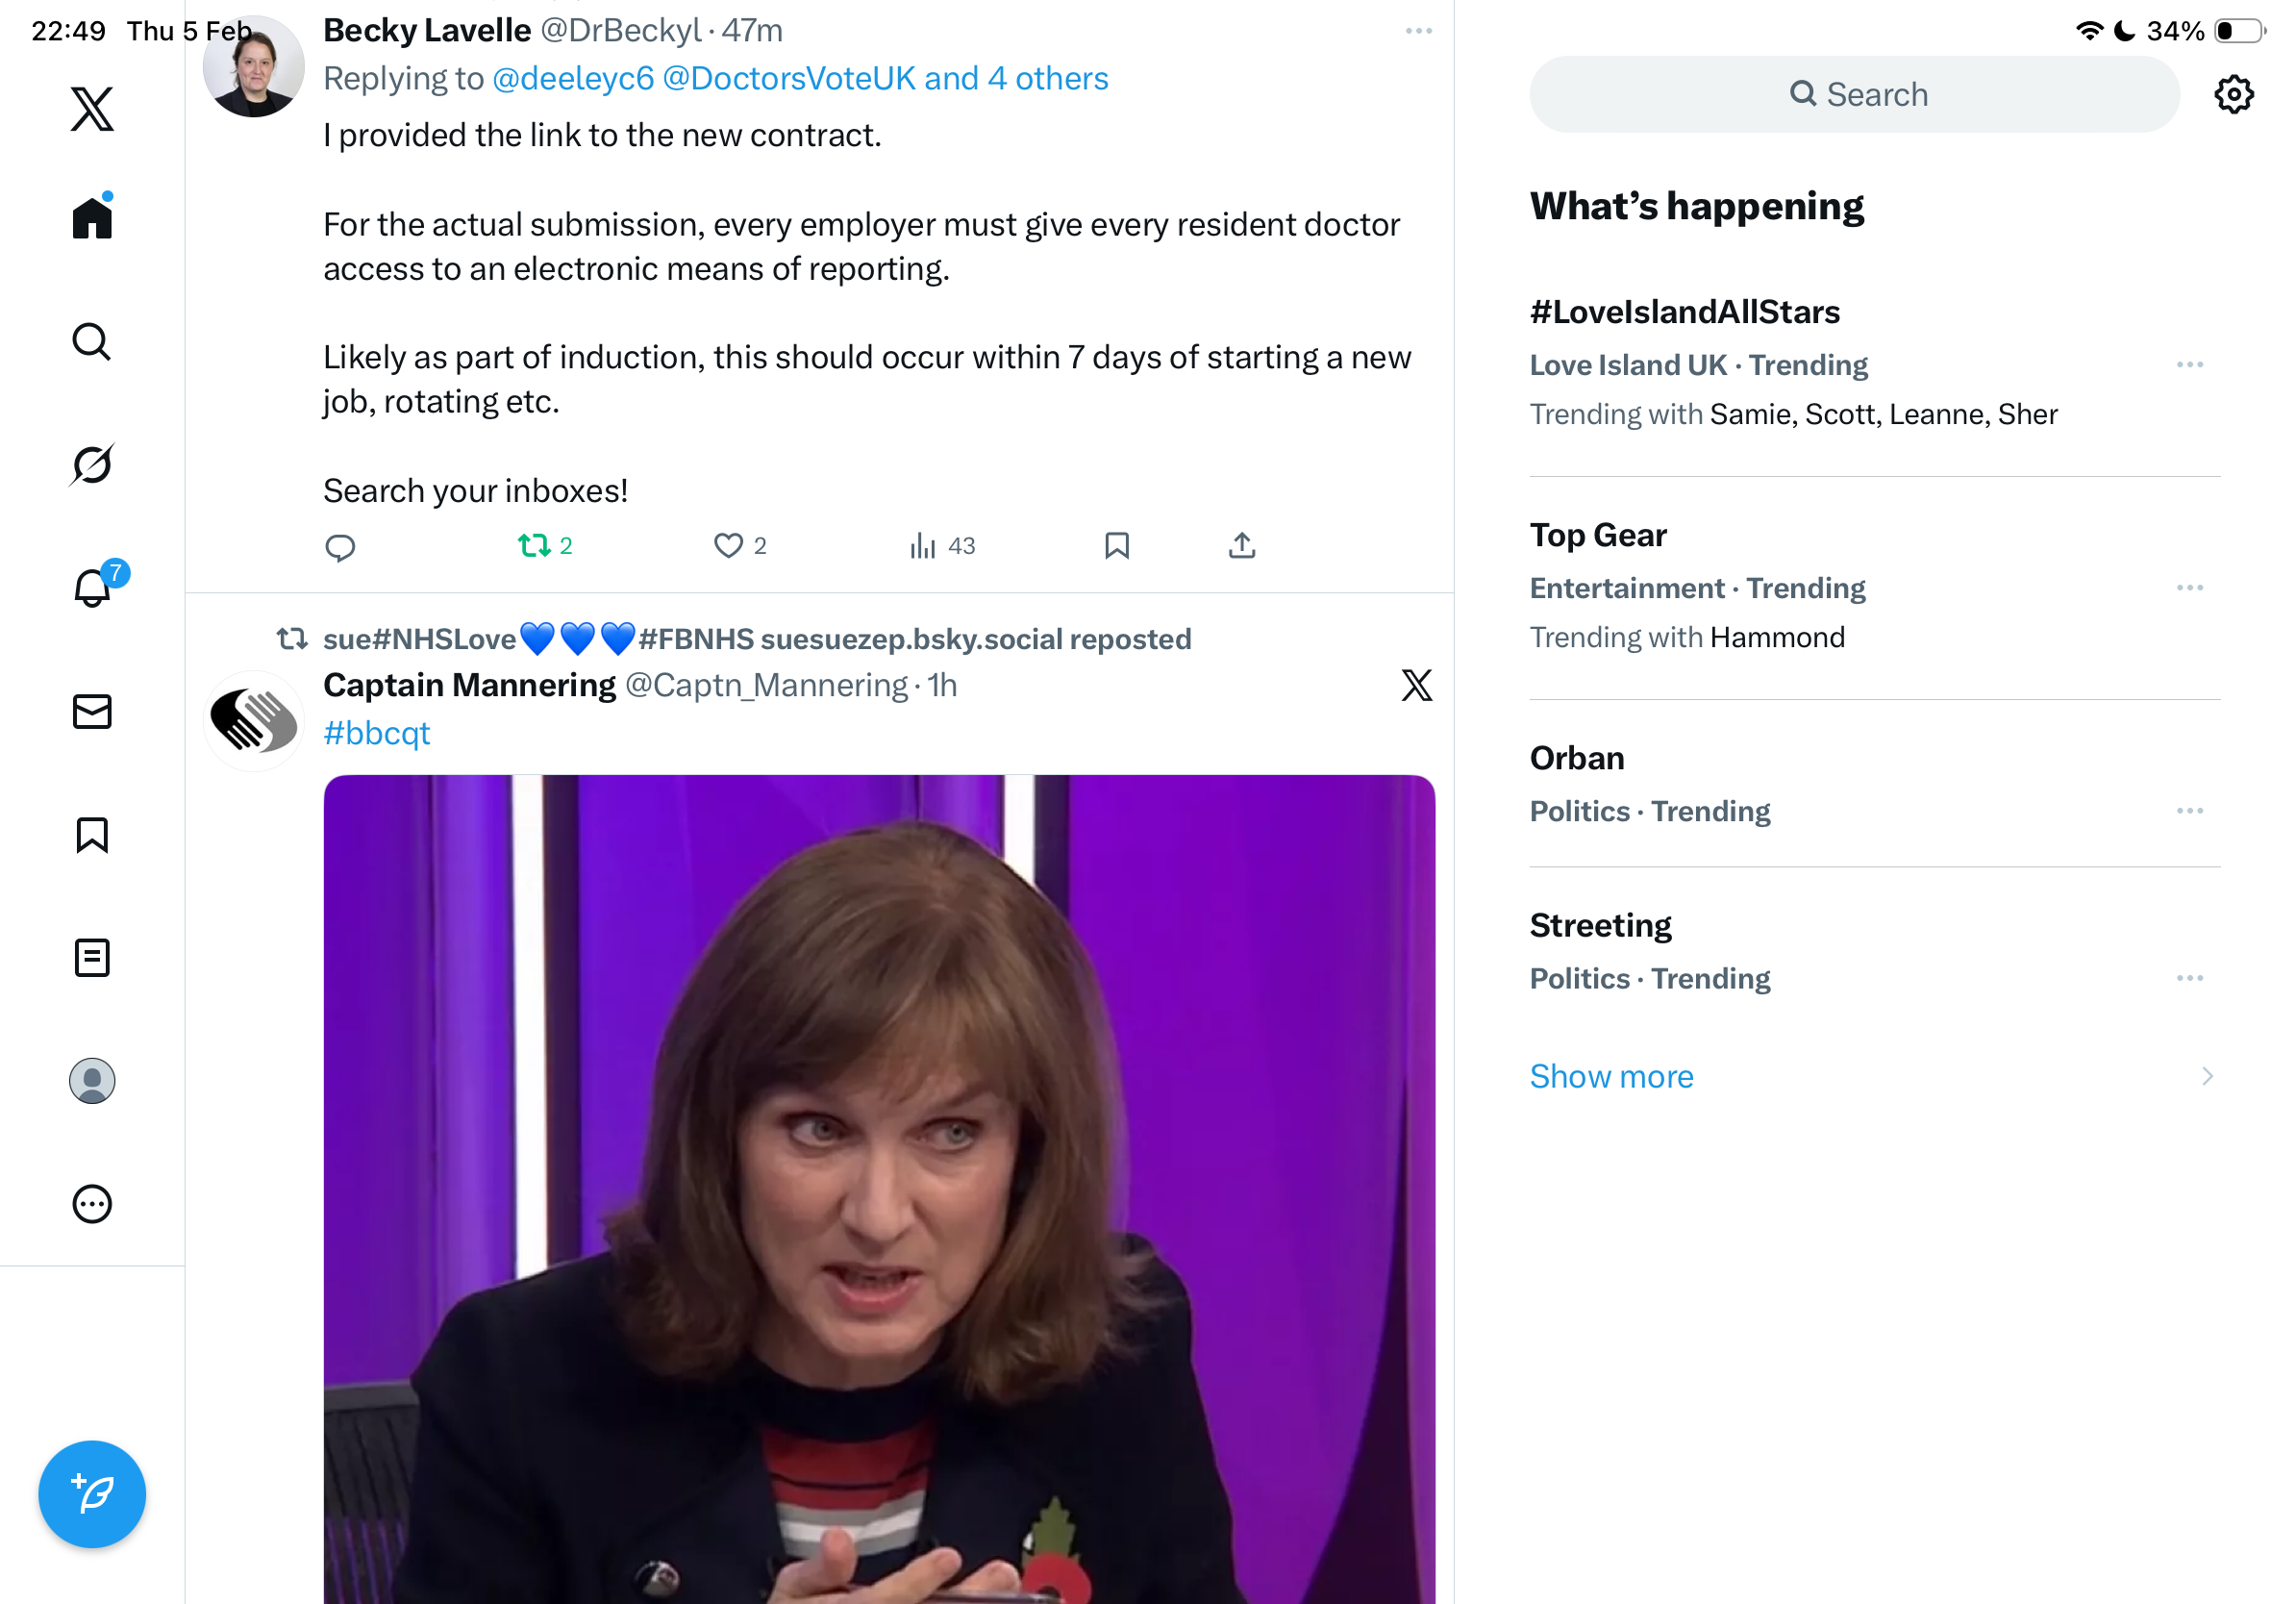2296x1604 pixels.
Task: Open Lists icon in sidebar
Action: pyautogui.click(x=92, y=958)
